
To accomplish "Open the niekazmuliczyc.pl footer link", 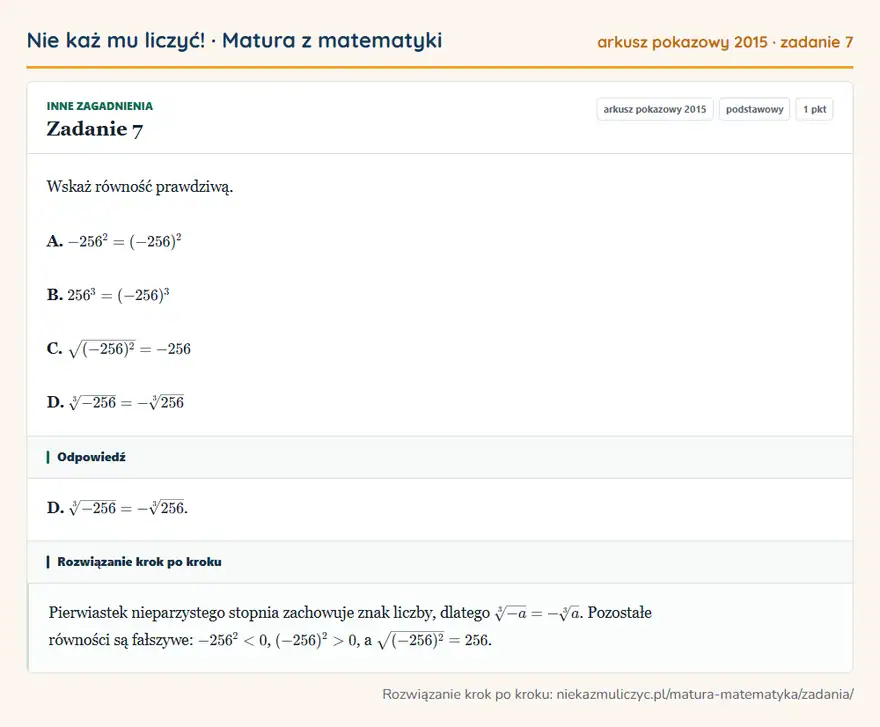I will (705, 694).
